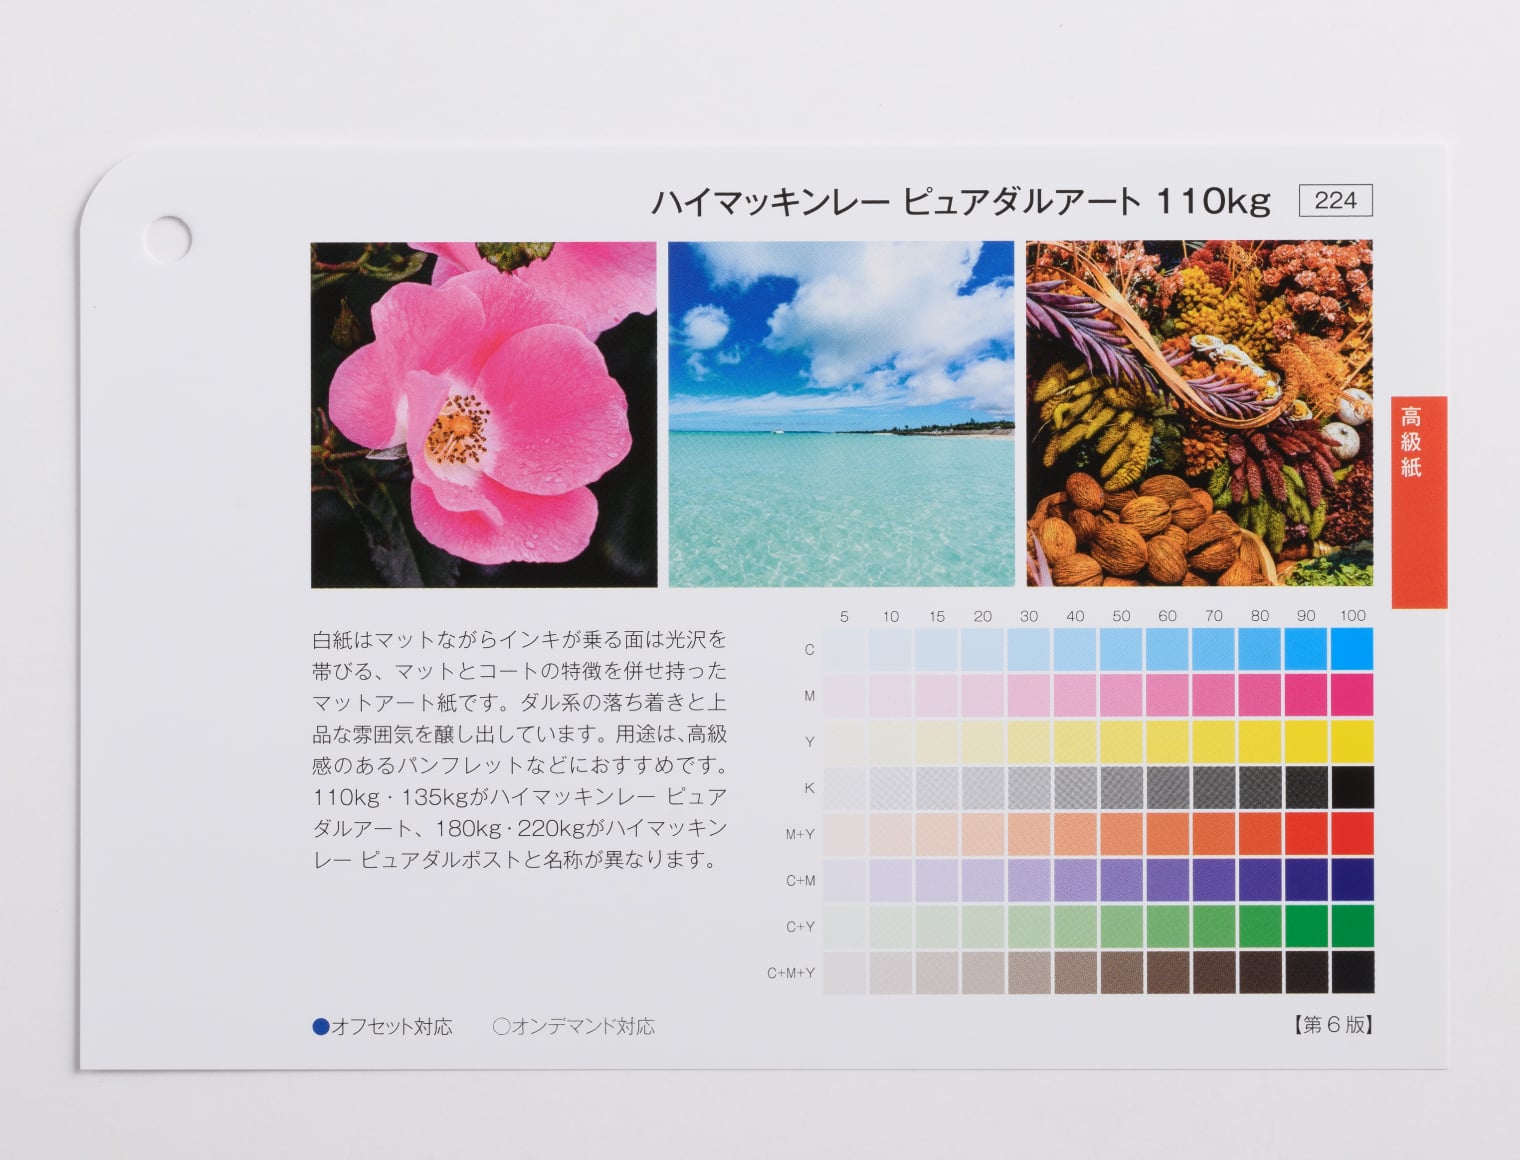Click the 50 column header
This screenshot has height=1160, width=1520.
coord(1121,616)
